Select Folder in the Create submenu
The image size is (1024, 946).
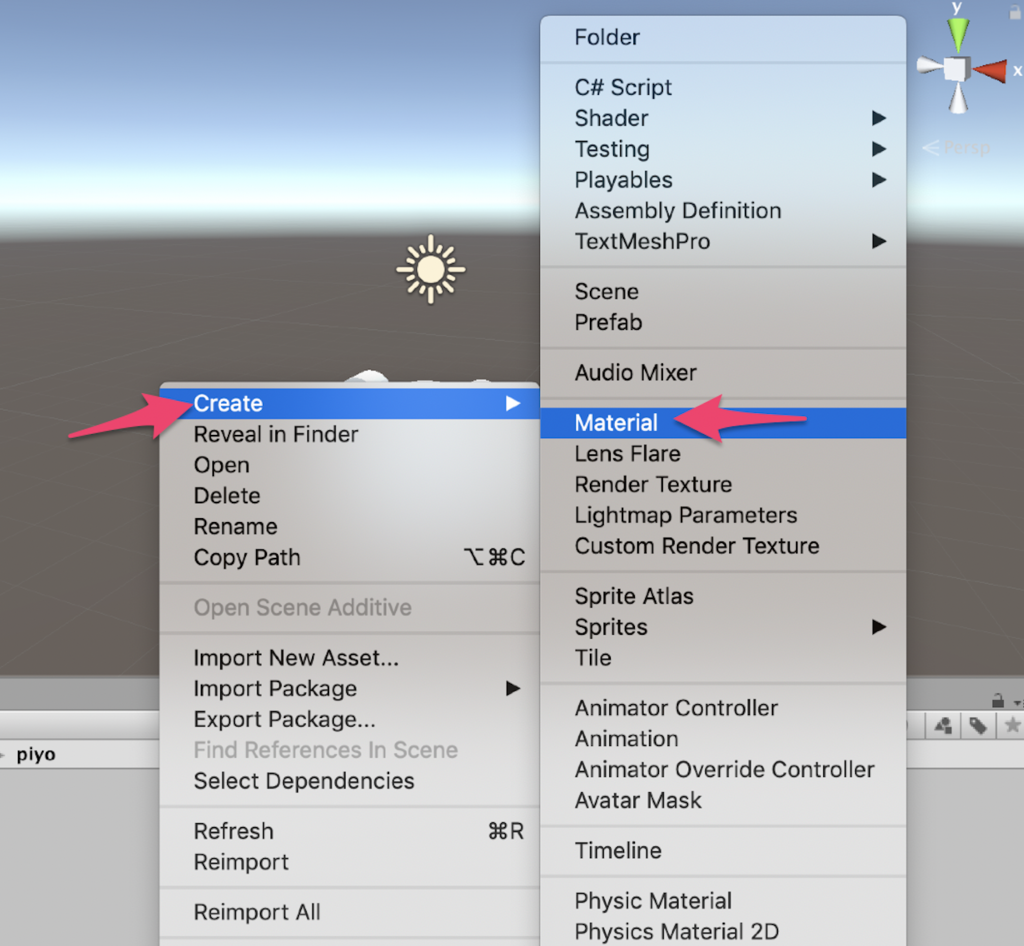(723, 37)
